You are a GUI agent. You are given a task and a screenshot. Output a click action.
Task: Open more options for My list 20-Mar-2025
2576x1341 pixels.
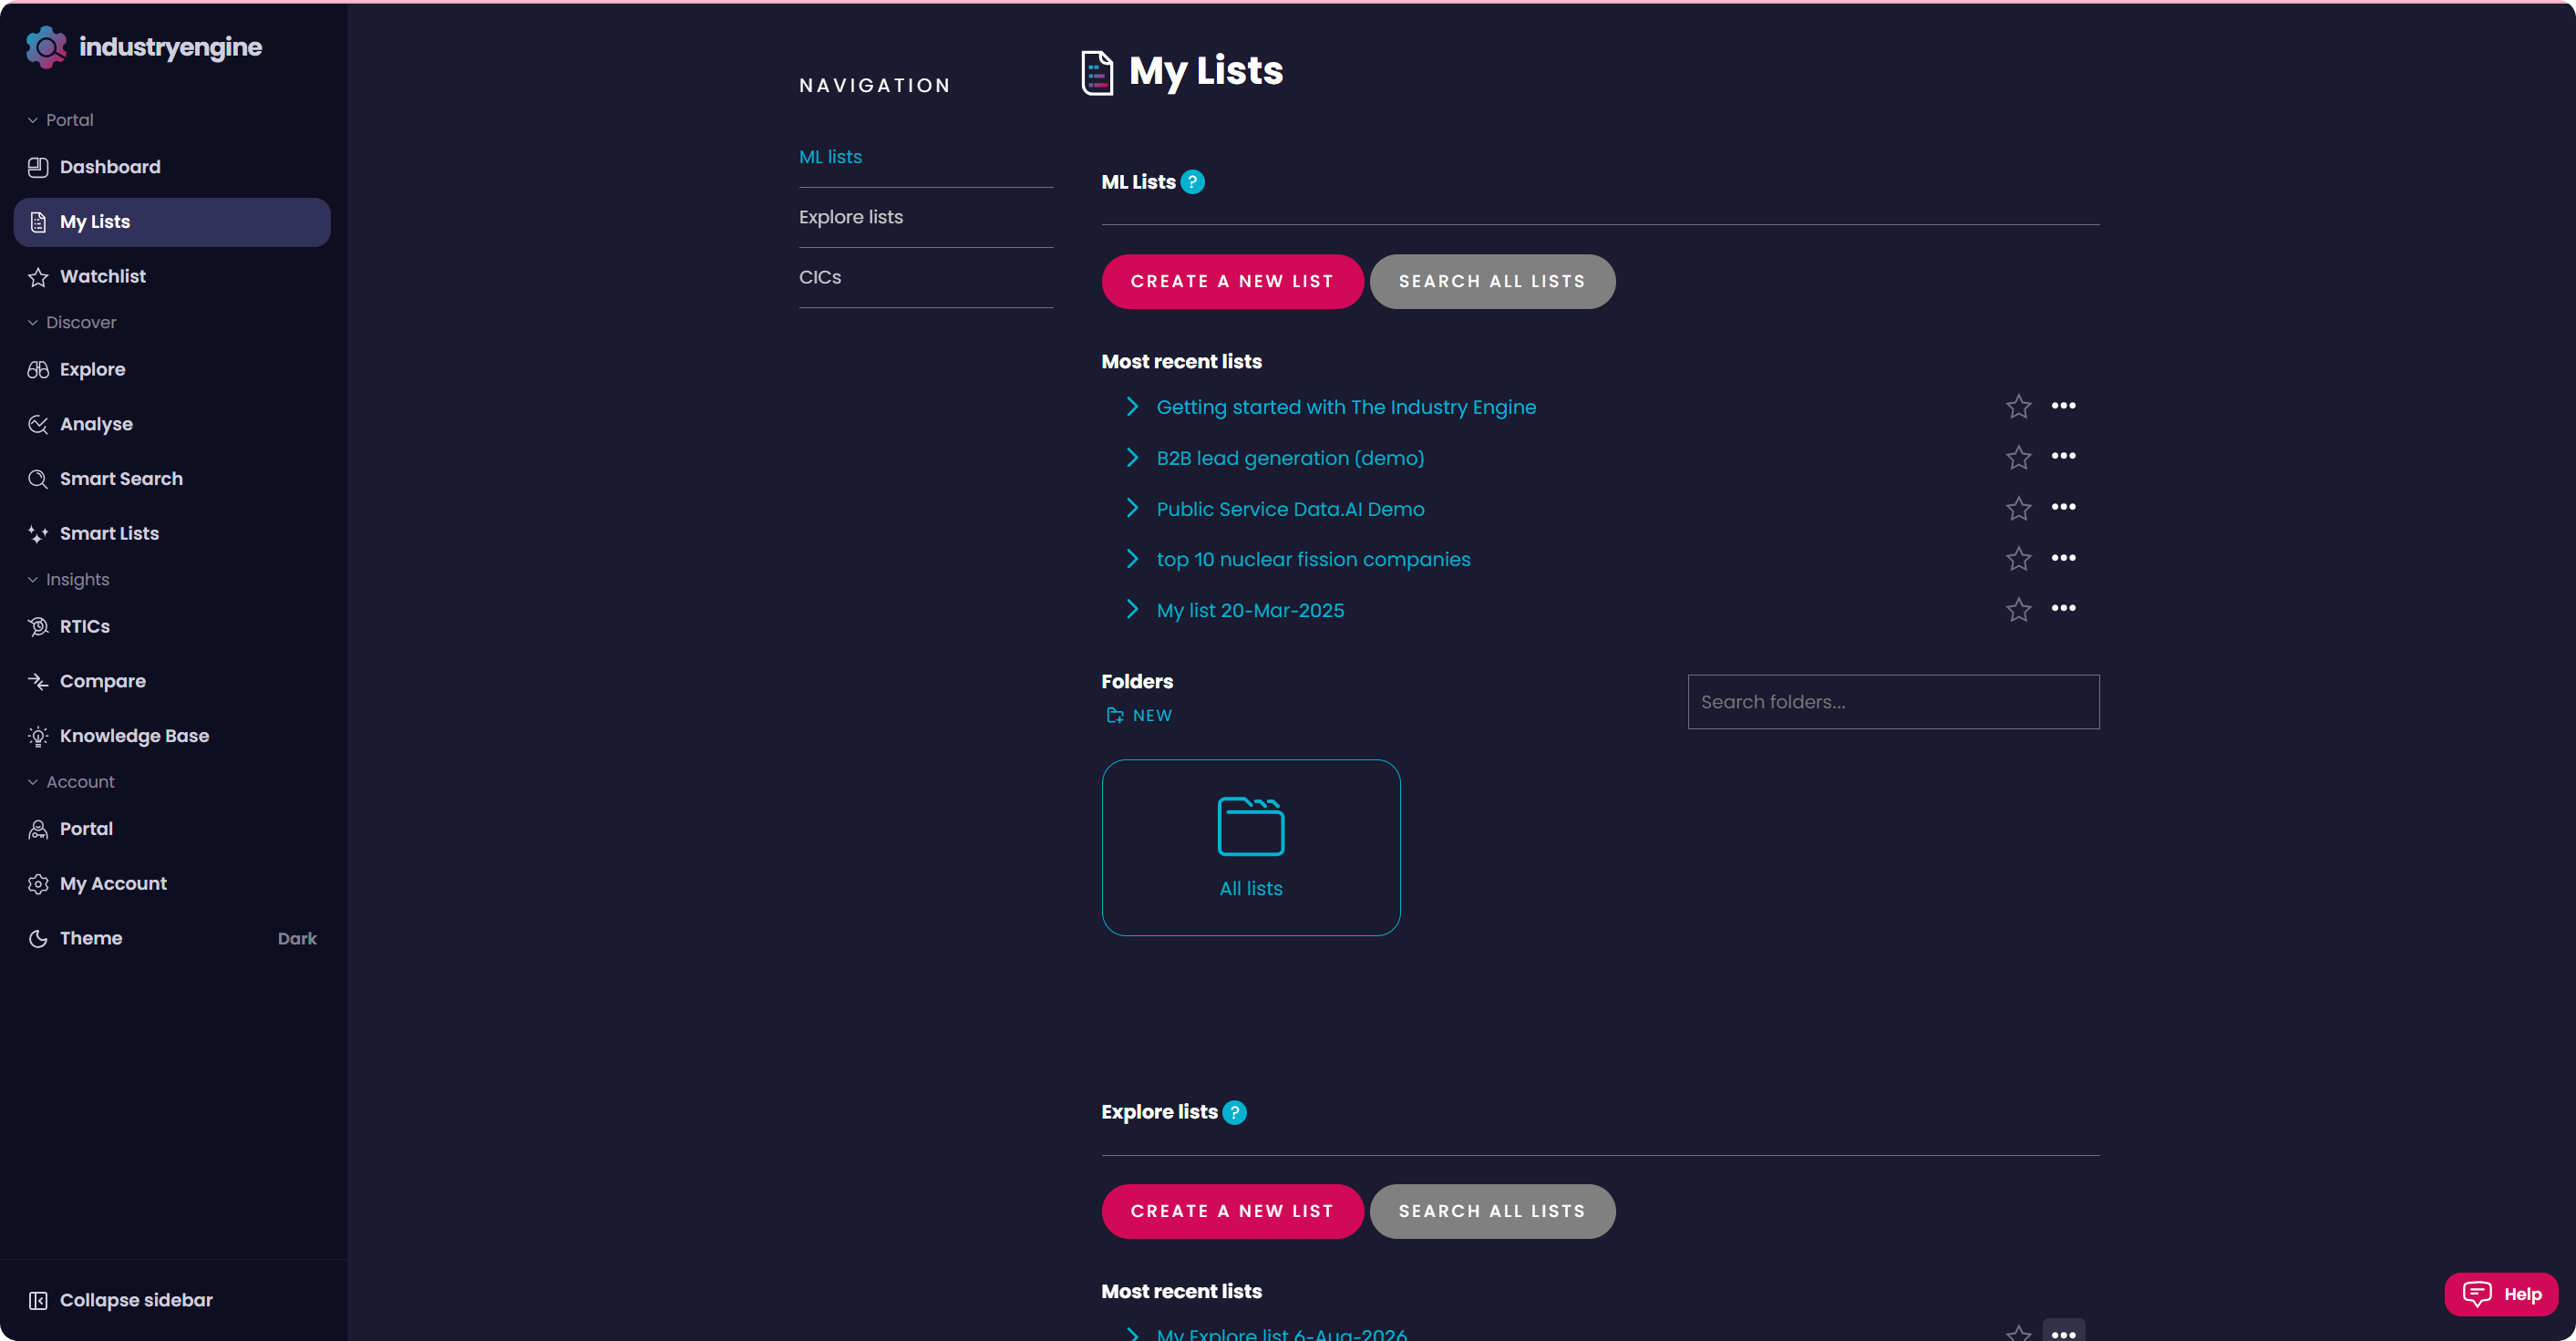click(x=2063, y=608)
